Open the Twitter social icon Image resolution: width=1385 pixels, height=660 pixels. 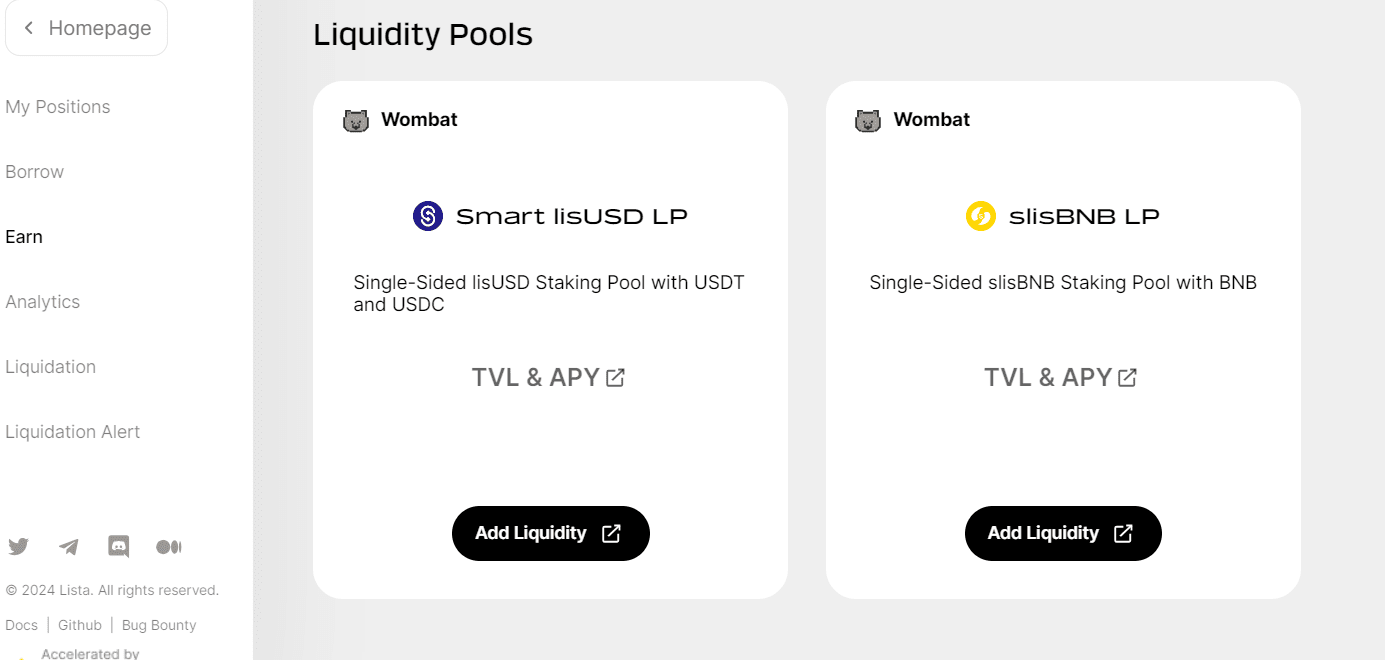tap(18, 547)
